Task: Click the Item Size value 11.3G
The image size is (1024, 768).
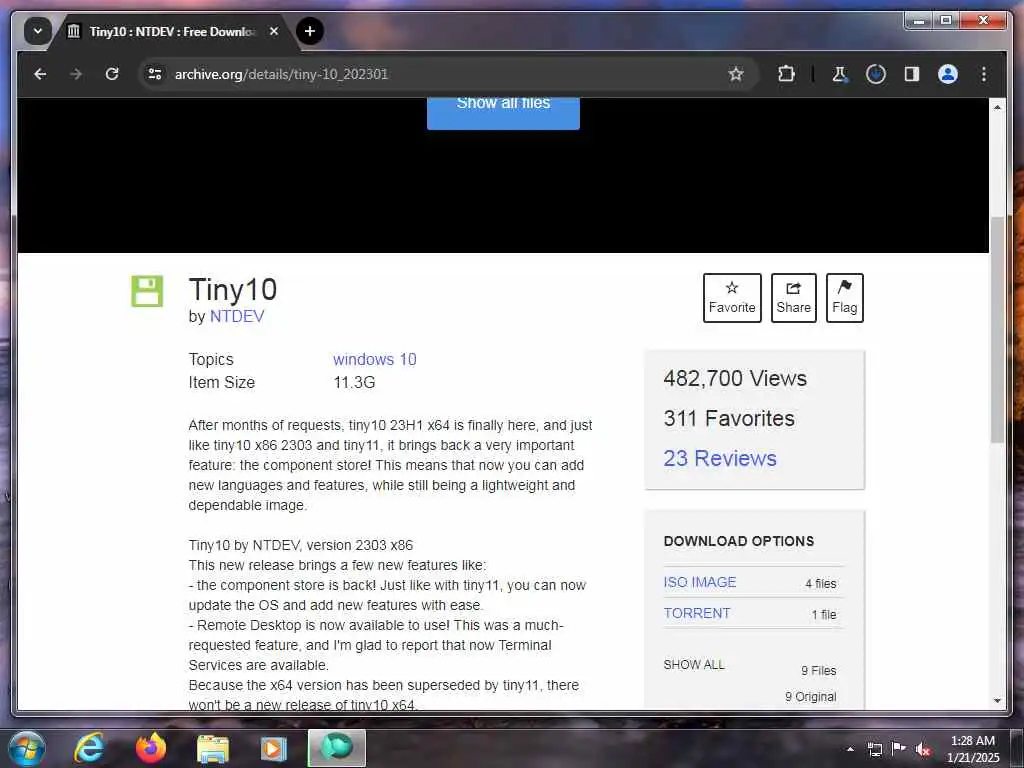Action: point(354,382)
